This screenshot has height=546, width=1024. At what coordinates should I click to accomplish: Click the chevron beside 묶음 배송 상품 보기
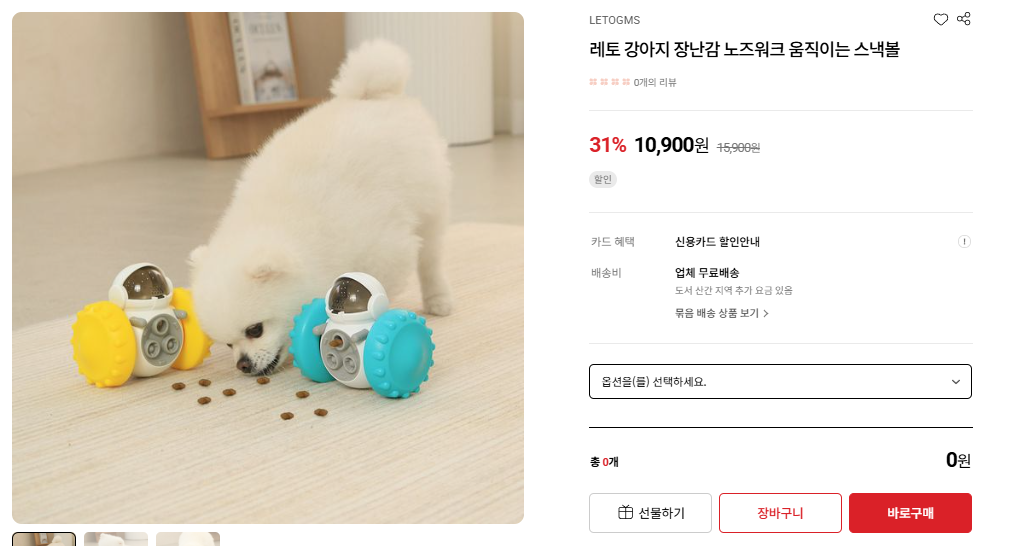(766, 313)
